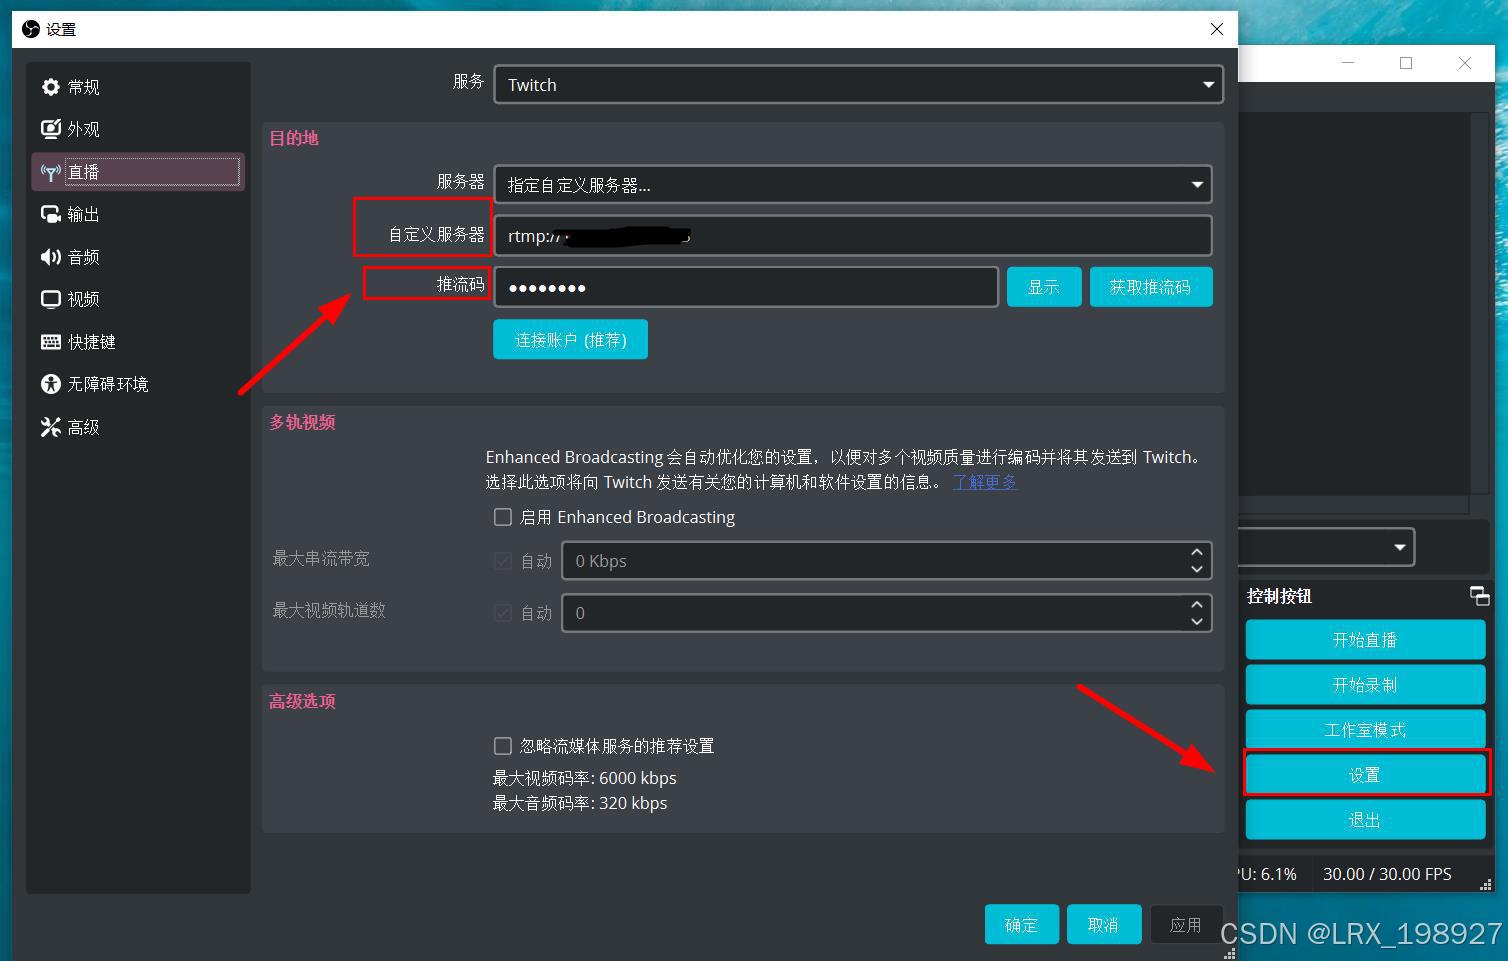Click the Advanced (高级) tools icon

click(51, 427)
